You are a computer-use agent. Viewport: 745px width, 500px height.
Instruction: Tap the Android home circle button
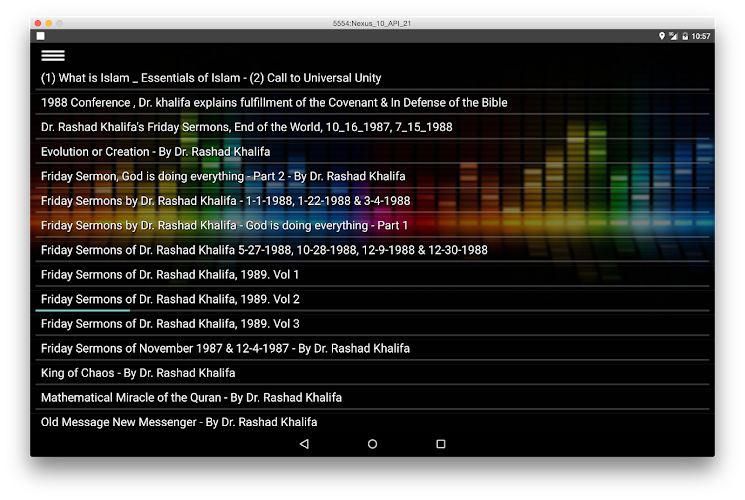click(372, 444)
